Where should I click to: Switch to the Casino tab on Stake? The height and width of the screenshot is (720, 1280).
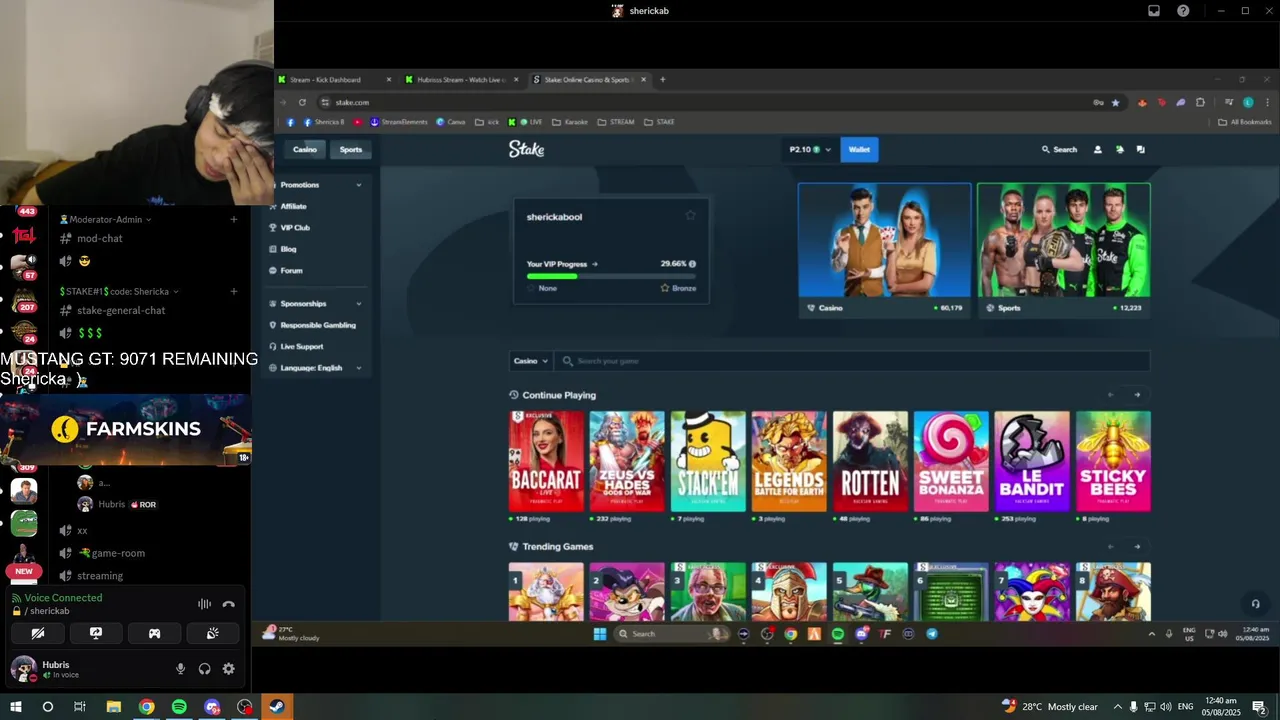click(305, 149)
